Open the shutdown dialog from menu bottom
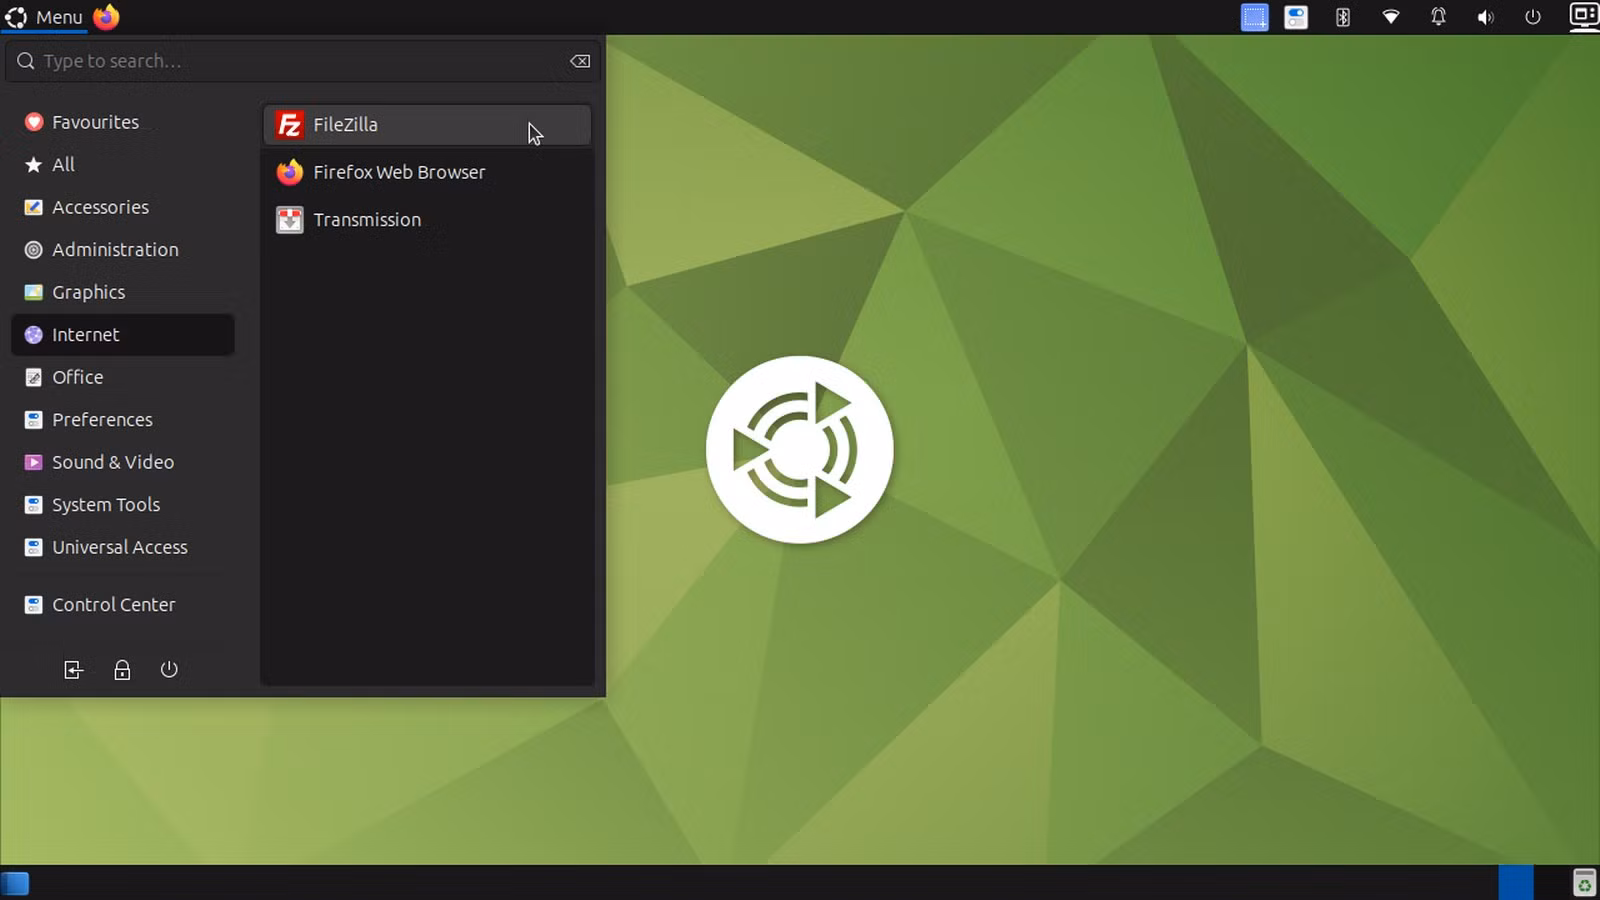 point(169,670)
